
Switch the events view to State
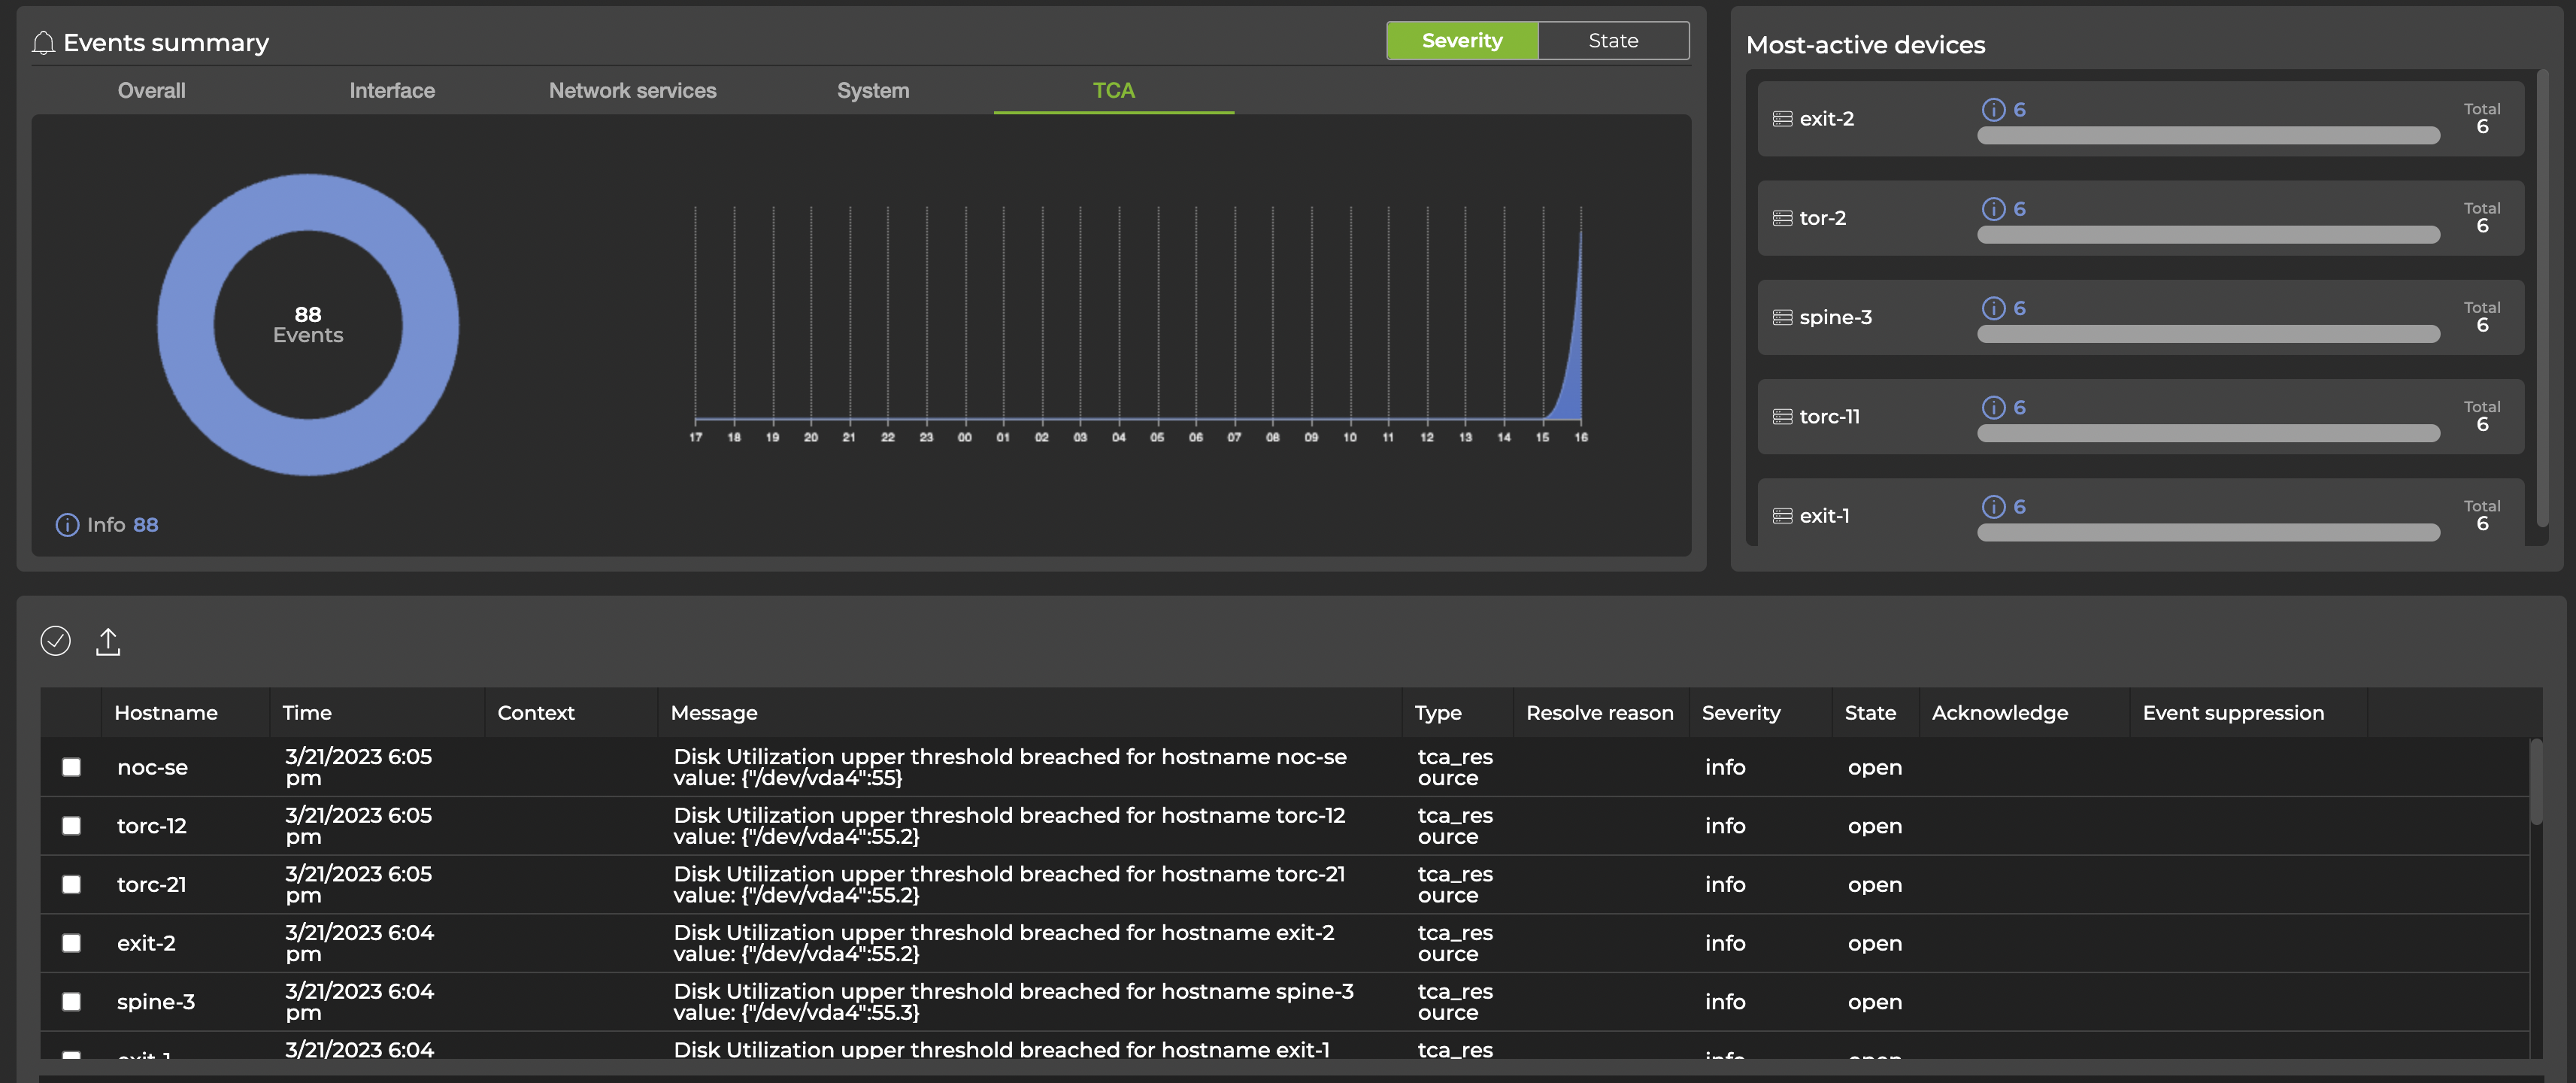1613,41
